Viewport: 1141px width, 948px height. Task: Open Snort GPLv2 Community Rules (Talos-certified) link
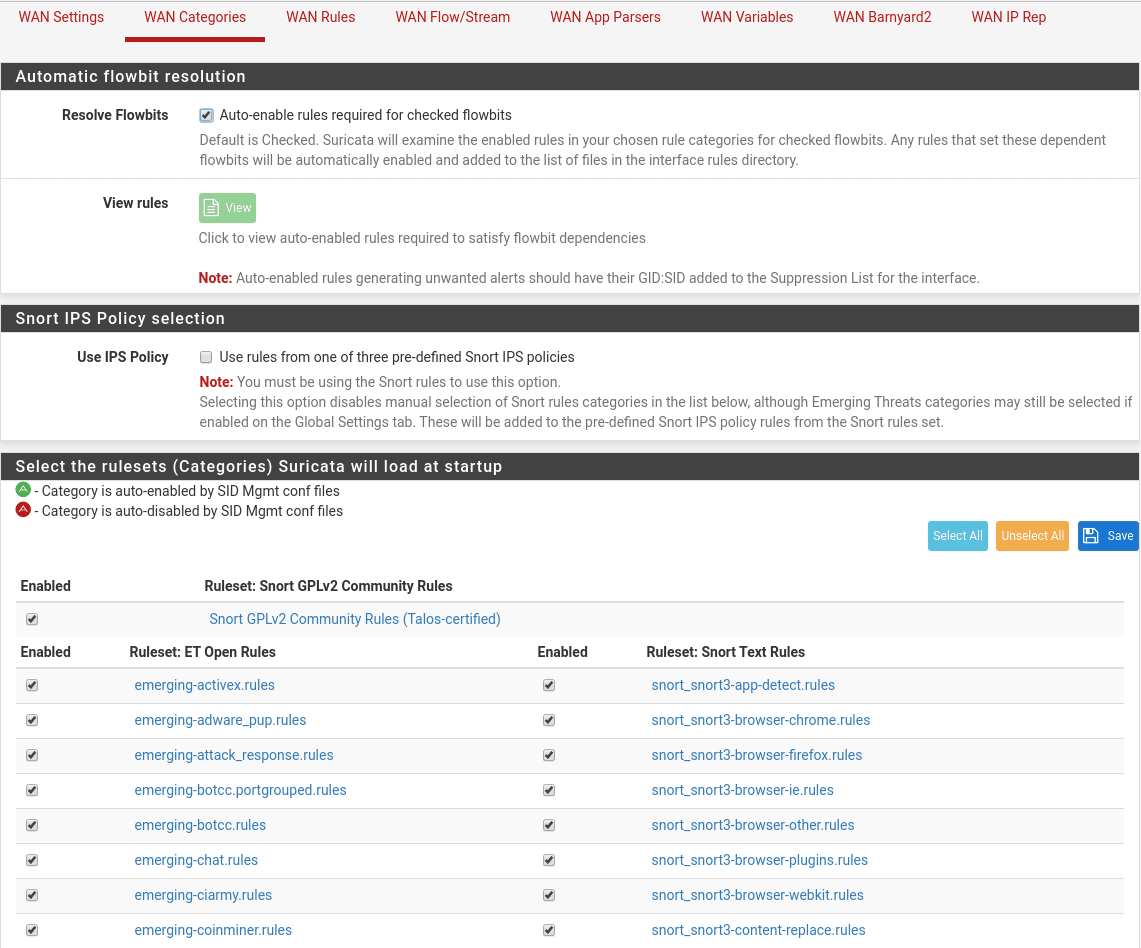(355, 619)
